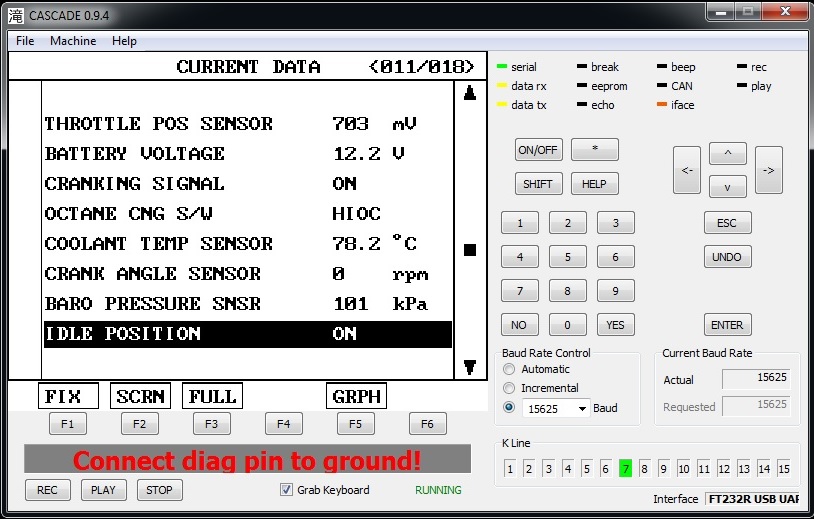Click the YES keypad button
Viewport: 814px width, 520px height.
click(616, 325)
